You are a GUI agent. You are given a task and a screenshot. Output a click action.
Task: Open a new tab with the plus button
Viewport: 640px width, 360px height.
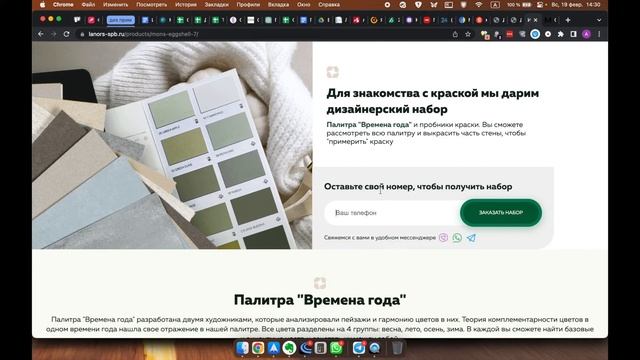point(568,20)
